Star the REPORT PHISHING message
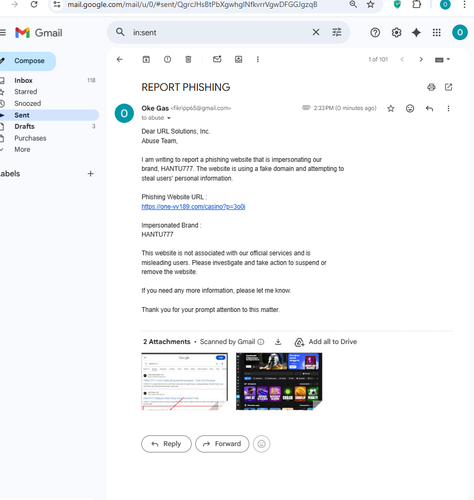474x500 pixels. pyautogui.click(x=391, y=108)
